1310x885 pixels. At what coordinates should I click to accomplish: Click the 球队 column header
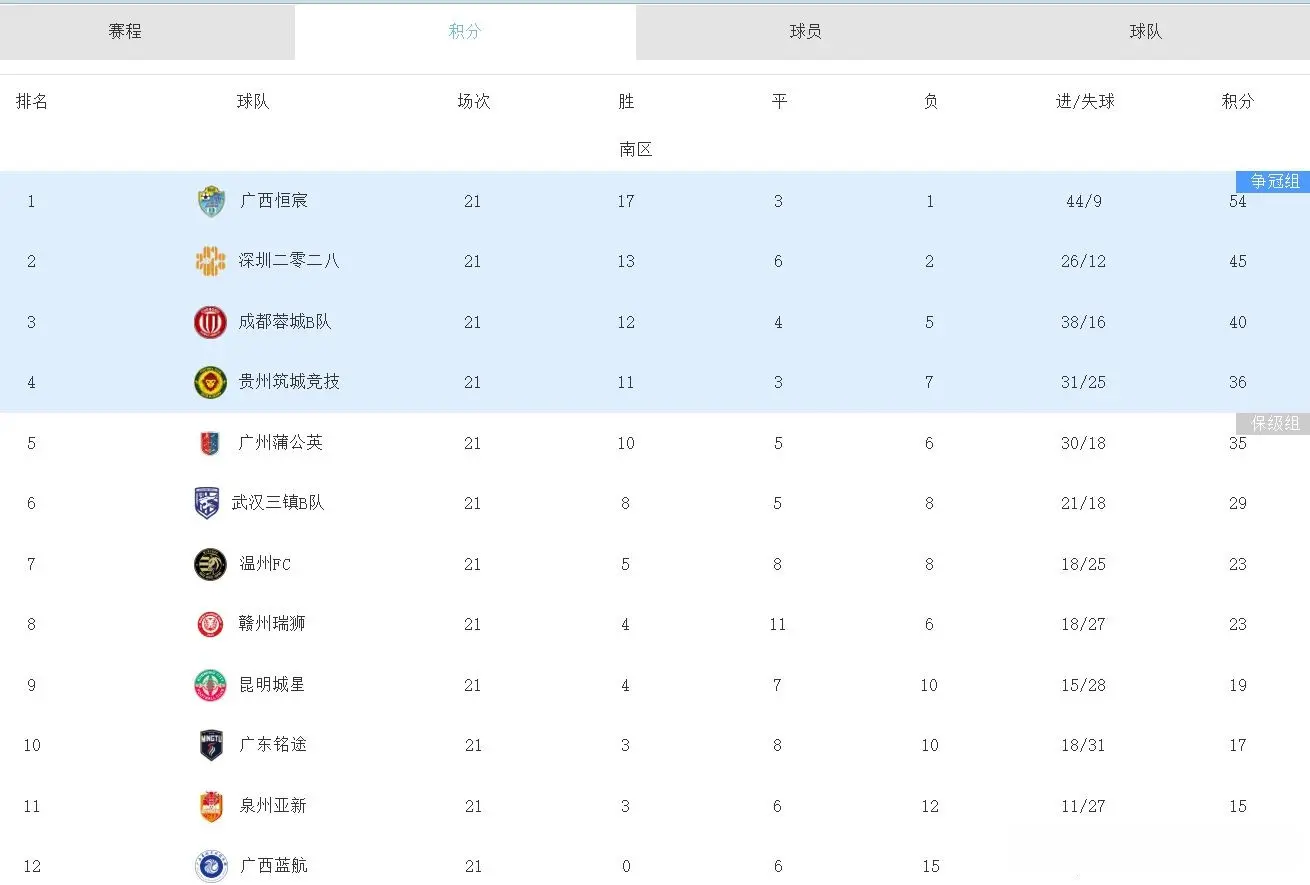253,102
